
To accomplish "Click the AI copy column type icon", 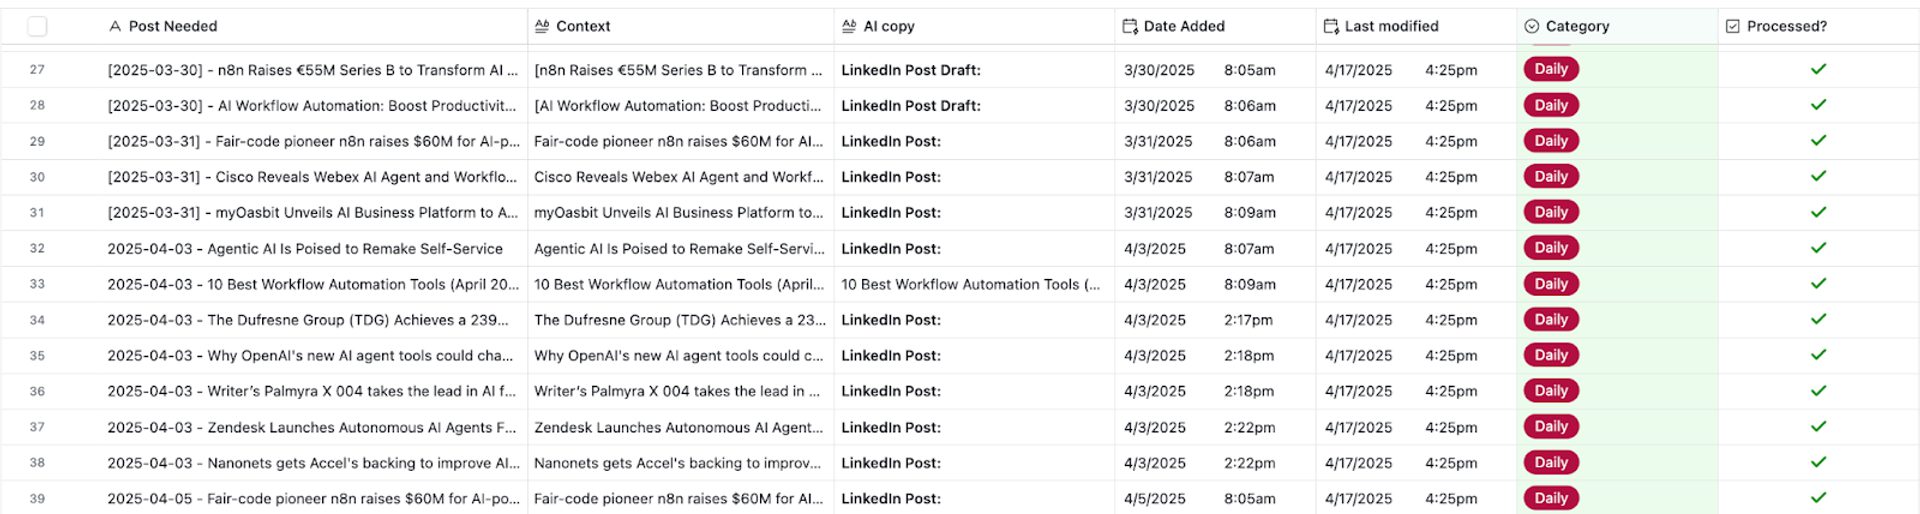I will 849,27.
